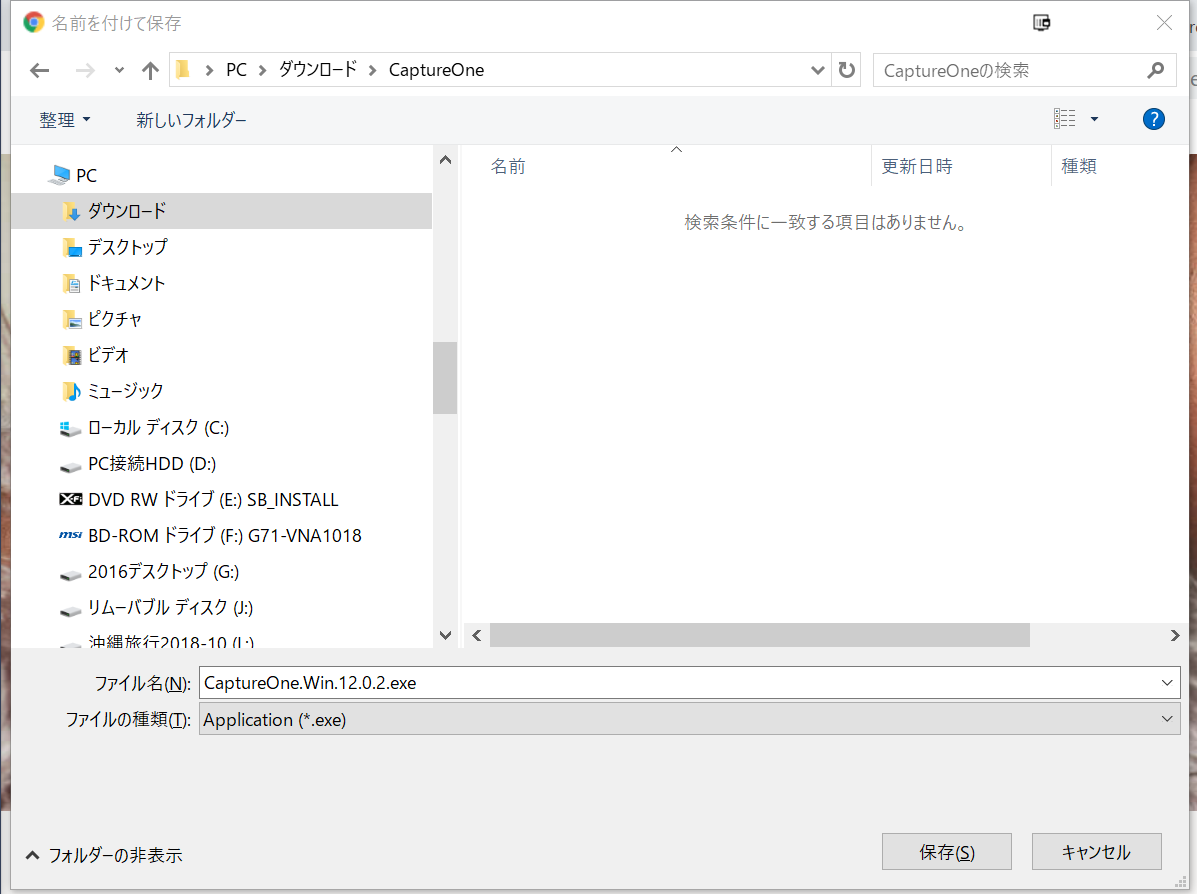Click the Up one level arrow

point(150,70)
